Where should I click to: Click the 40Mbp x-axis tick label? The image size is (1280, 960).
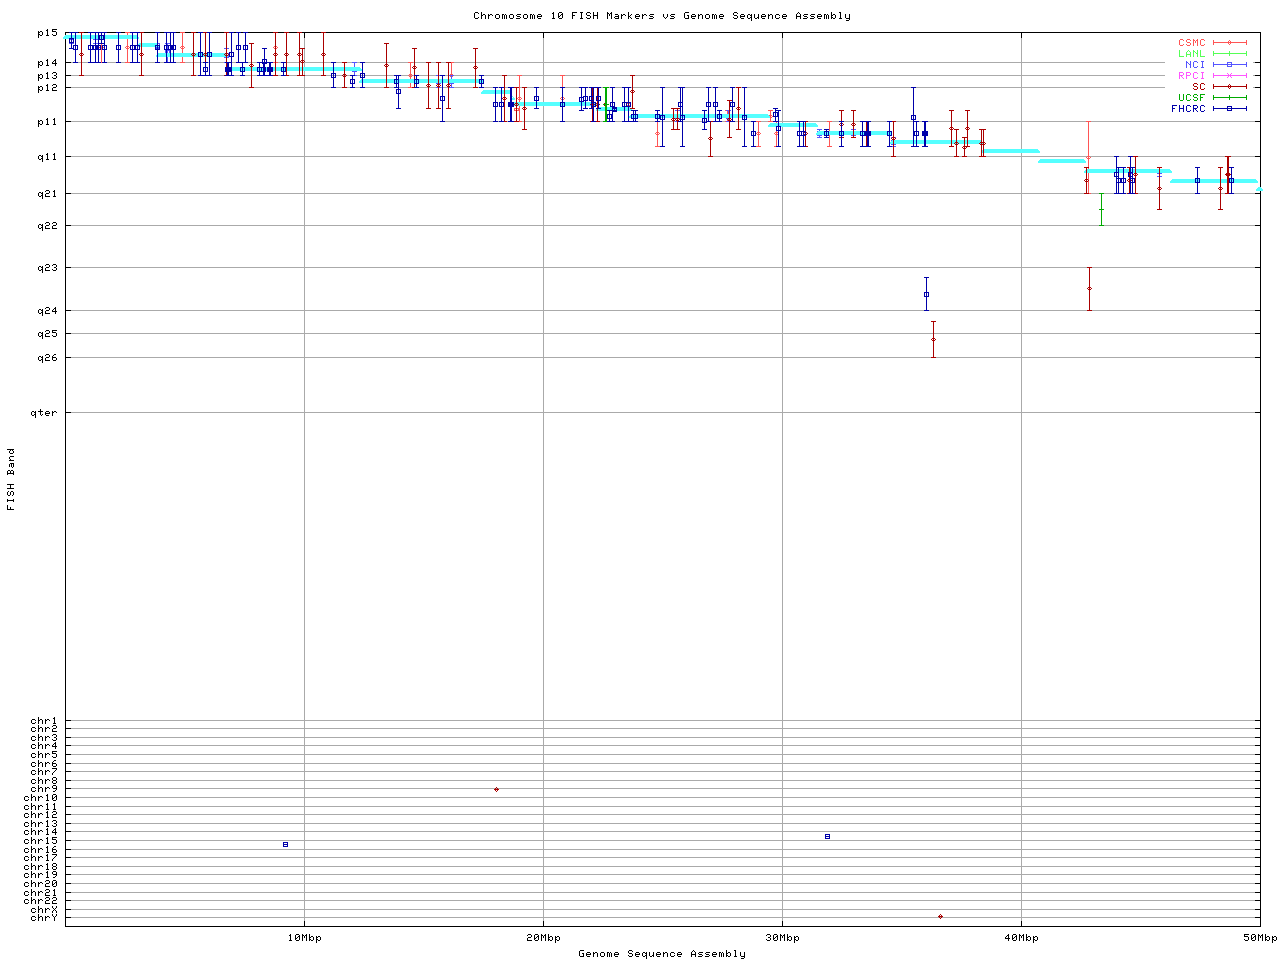1021,937
